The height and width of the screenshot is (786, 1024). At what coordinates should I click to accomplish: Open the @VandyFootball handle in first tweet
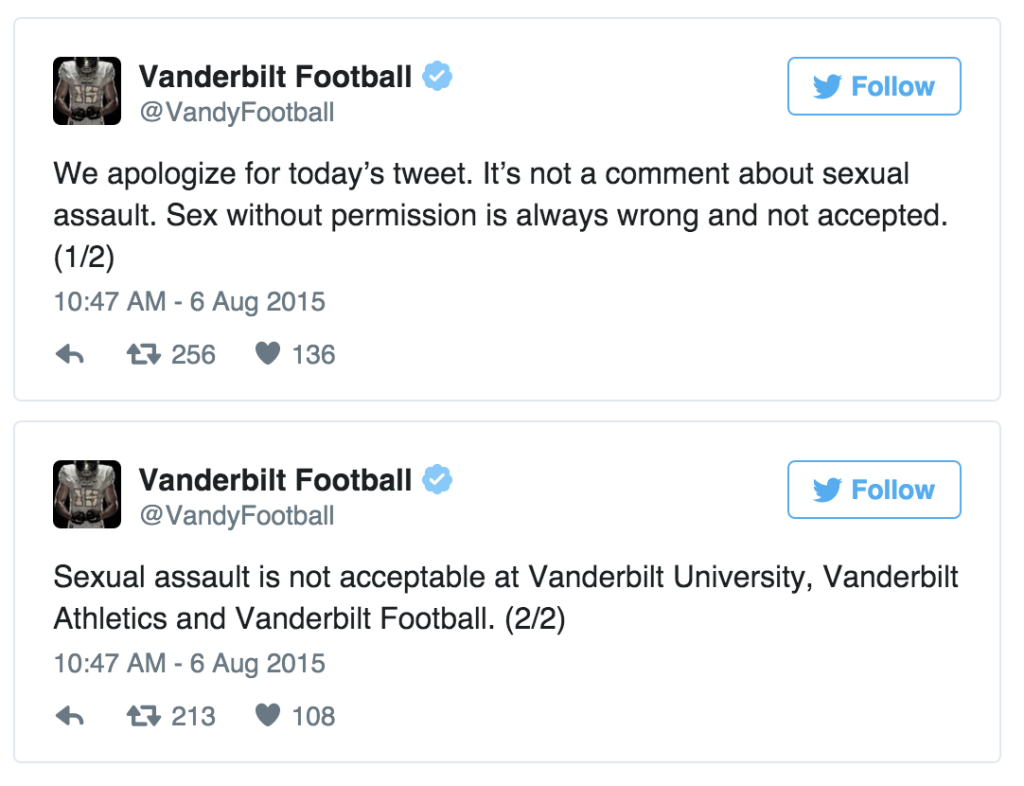(x=236, y=112)
